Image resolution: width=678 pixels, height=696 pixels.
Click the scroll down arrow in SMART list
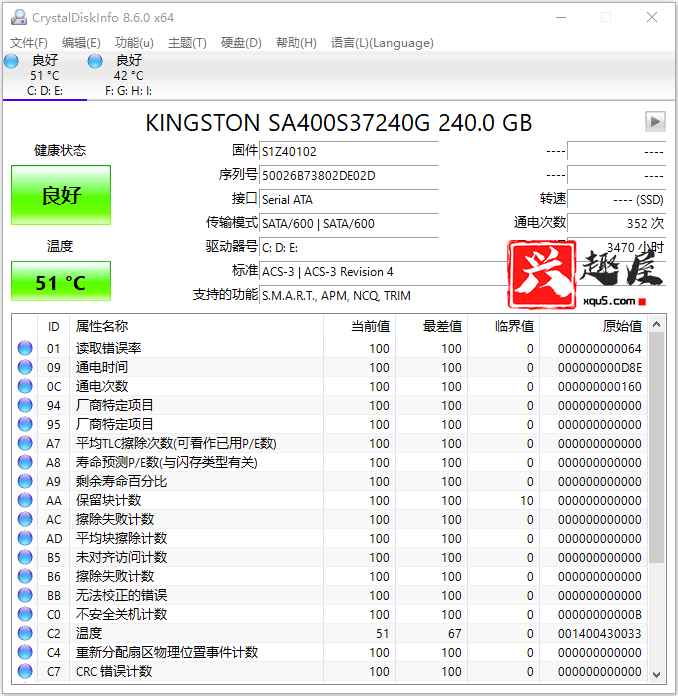tap(656, 674)
